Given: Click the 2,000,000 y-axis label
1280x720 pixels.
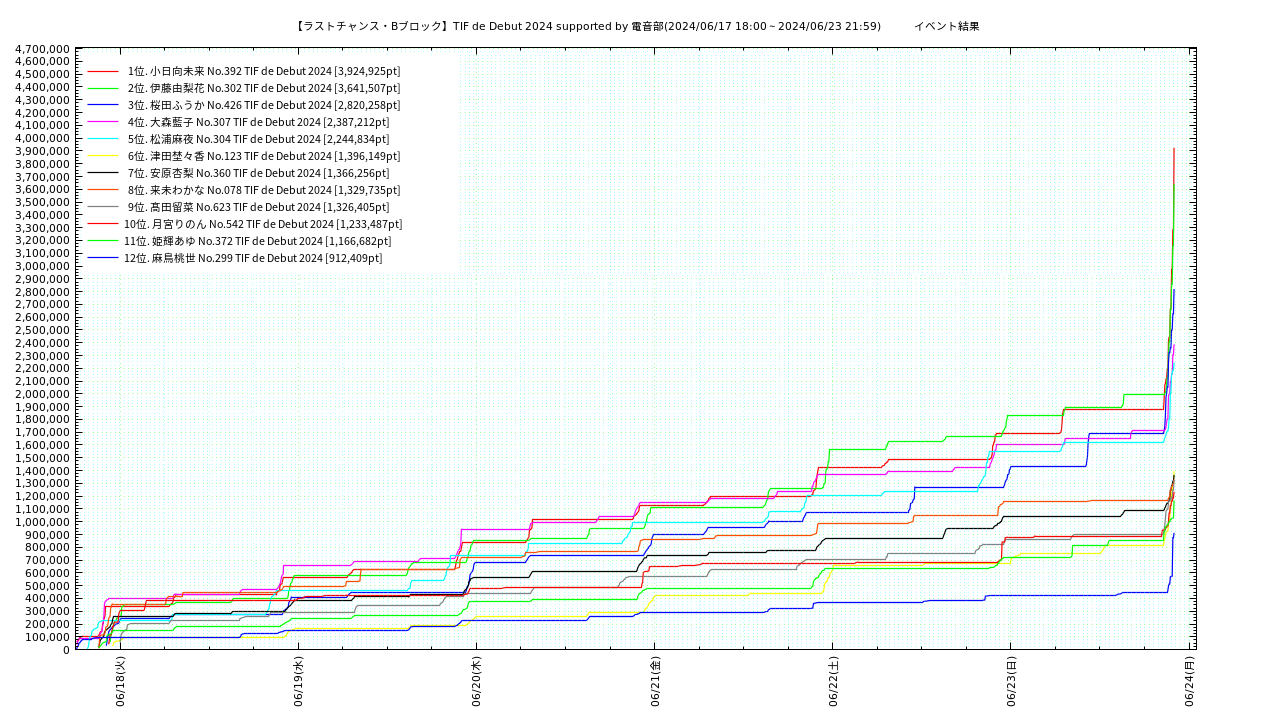Looking at the screenshot, I should pyautogui.click(x=42, y=395).
